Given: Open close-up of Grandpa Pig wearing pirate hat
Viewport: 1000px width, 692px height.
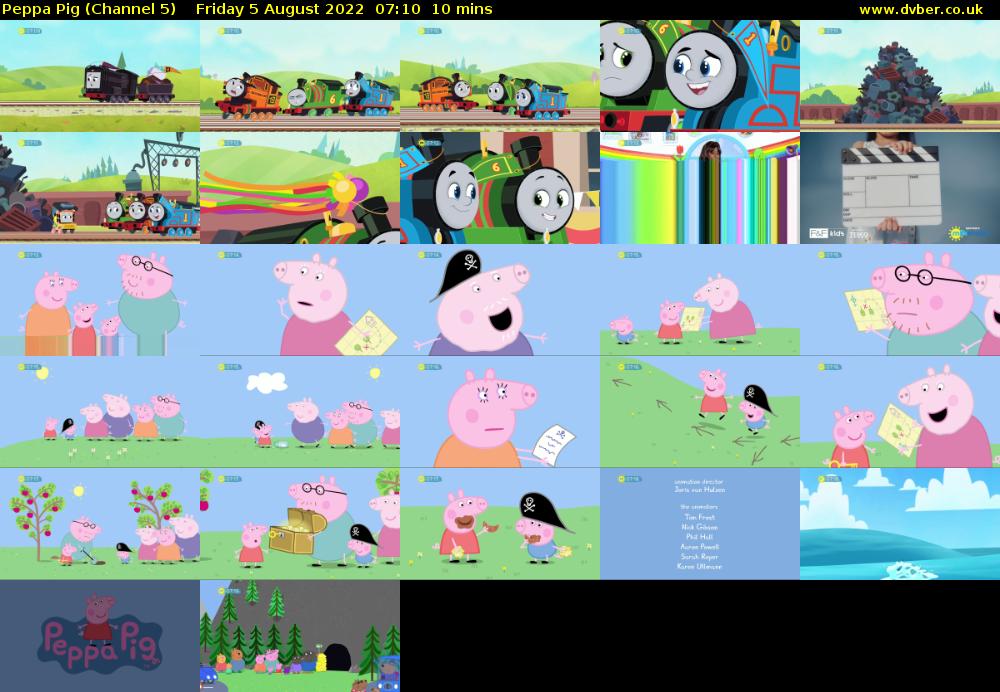Looking at the screenshot, I should [x=500, y=300].
